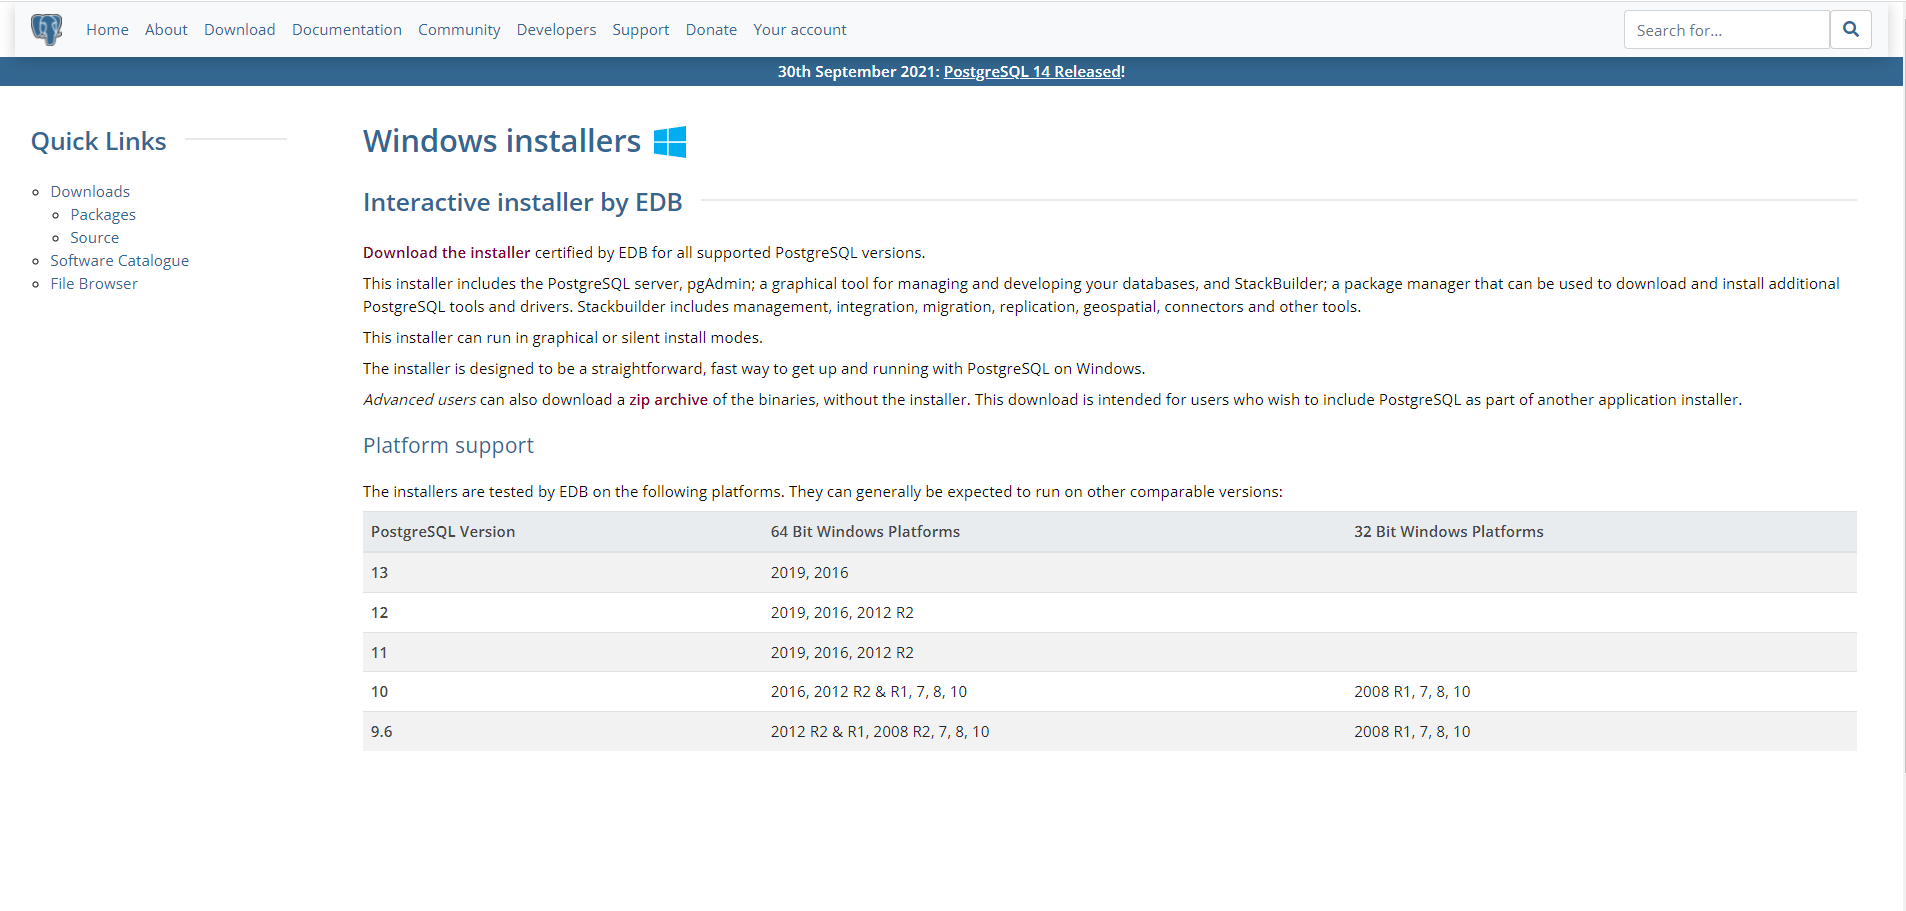1906x911 pixels.
Task: Follow the zip archive link
Action: tap(668, 400)
